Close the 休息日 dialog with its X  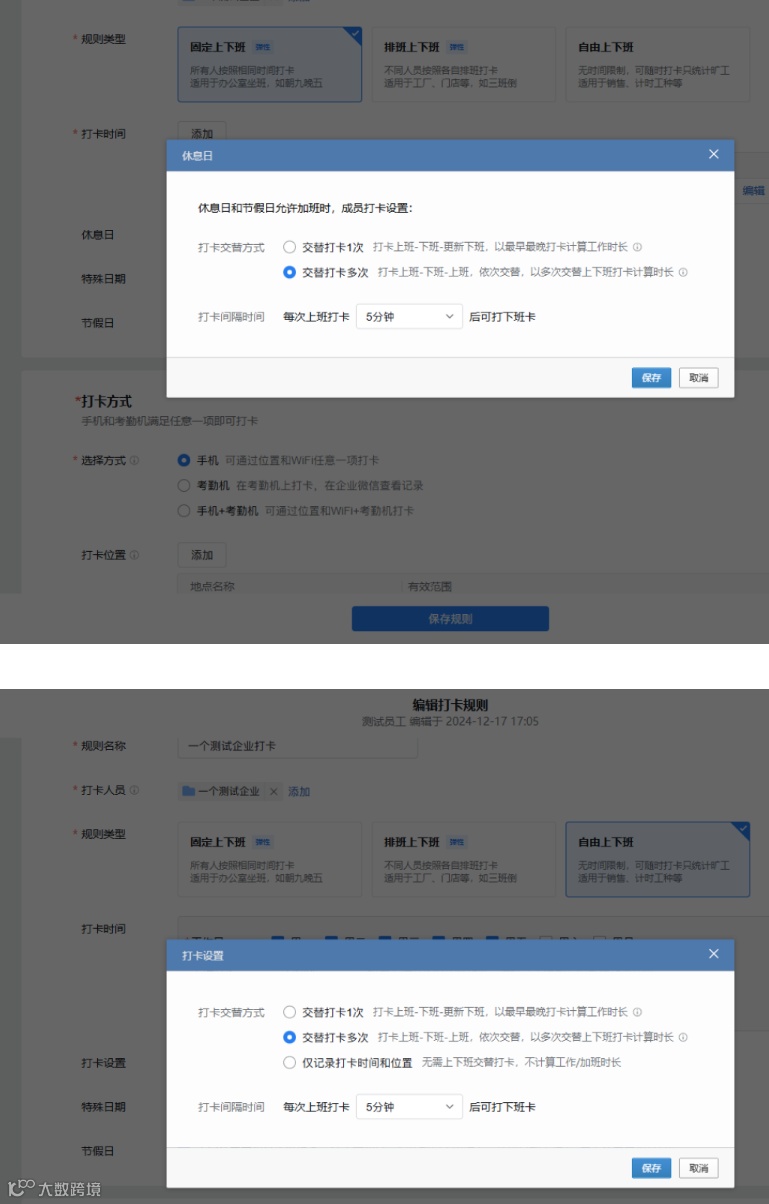coord(713,155)
